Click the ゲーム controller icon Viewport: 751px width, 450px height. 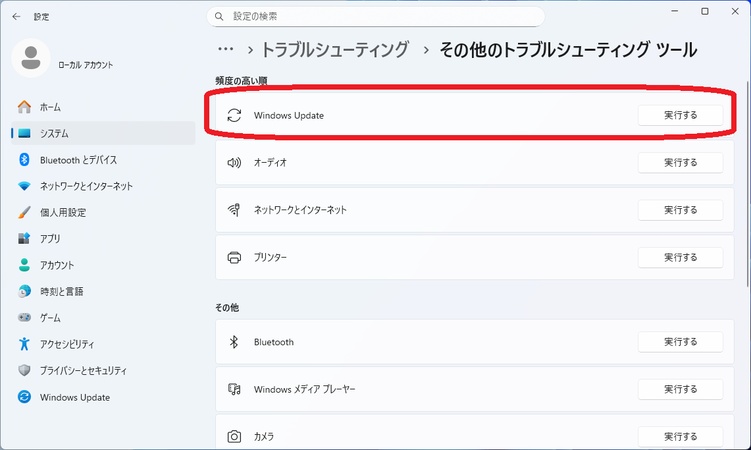pos(24,317)
